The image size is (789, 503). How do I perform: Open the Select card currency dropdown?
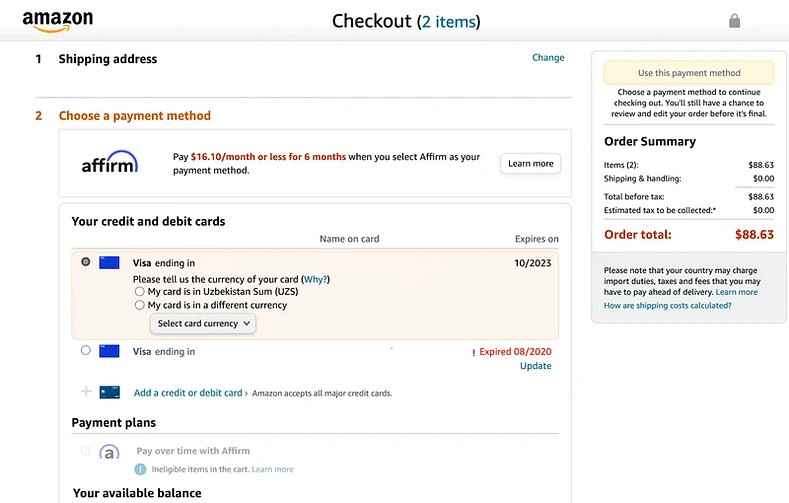click(203, 323)
